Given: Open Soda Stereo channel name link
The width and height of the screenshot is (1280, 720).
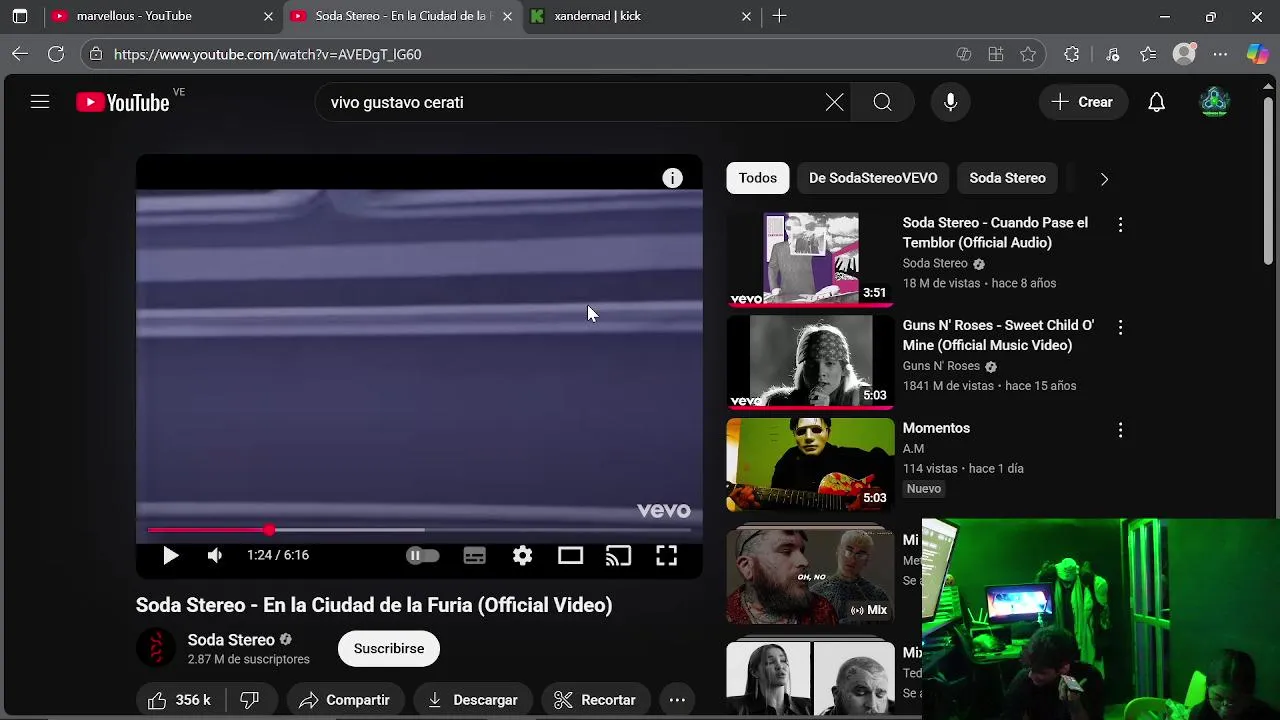Looking at the screenshot, I should pos(231,640).
